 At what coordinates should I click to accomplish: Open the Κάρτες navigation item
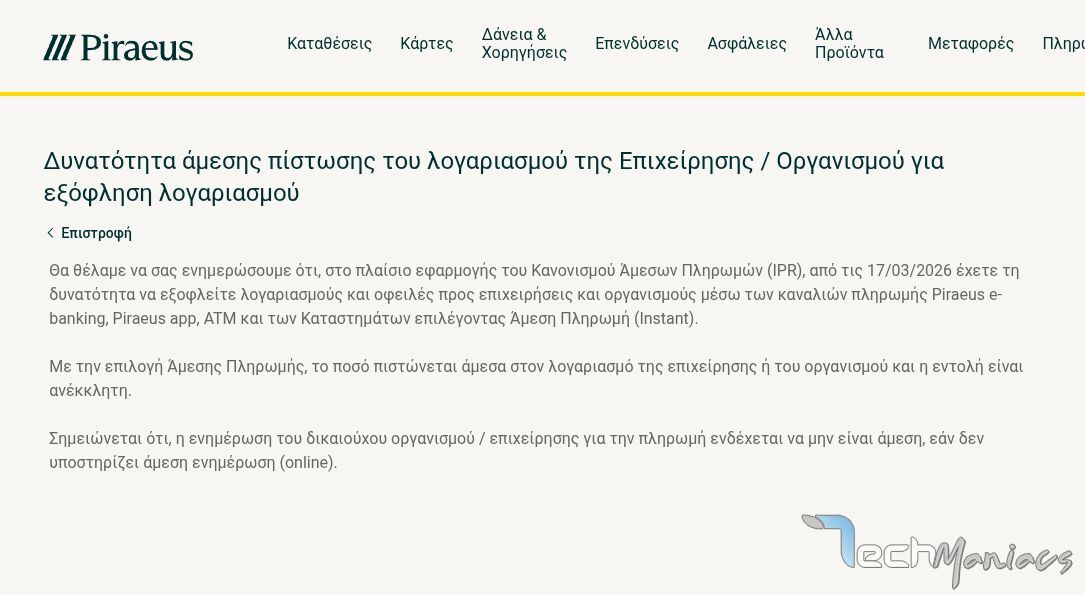(426, 44)
